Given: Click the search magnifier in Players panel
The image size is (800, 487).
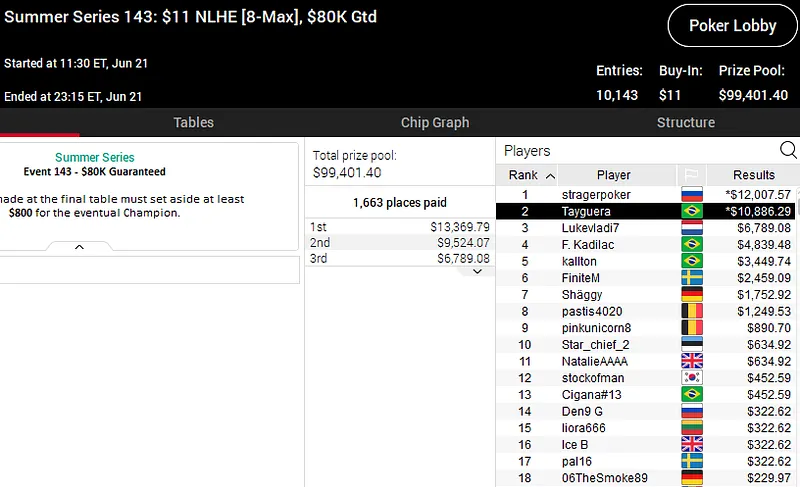Looking at the screenshot, I should click(x=788, y=151).
